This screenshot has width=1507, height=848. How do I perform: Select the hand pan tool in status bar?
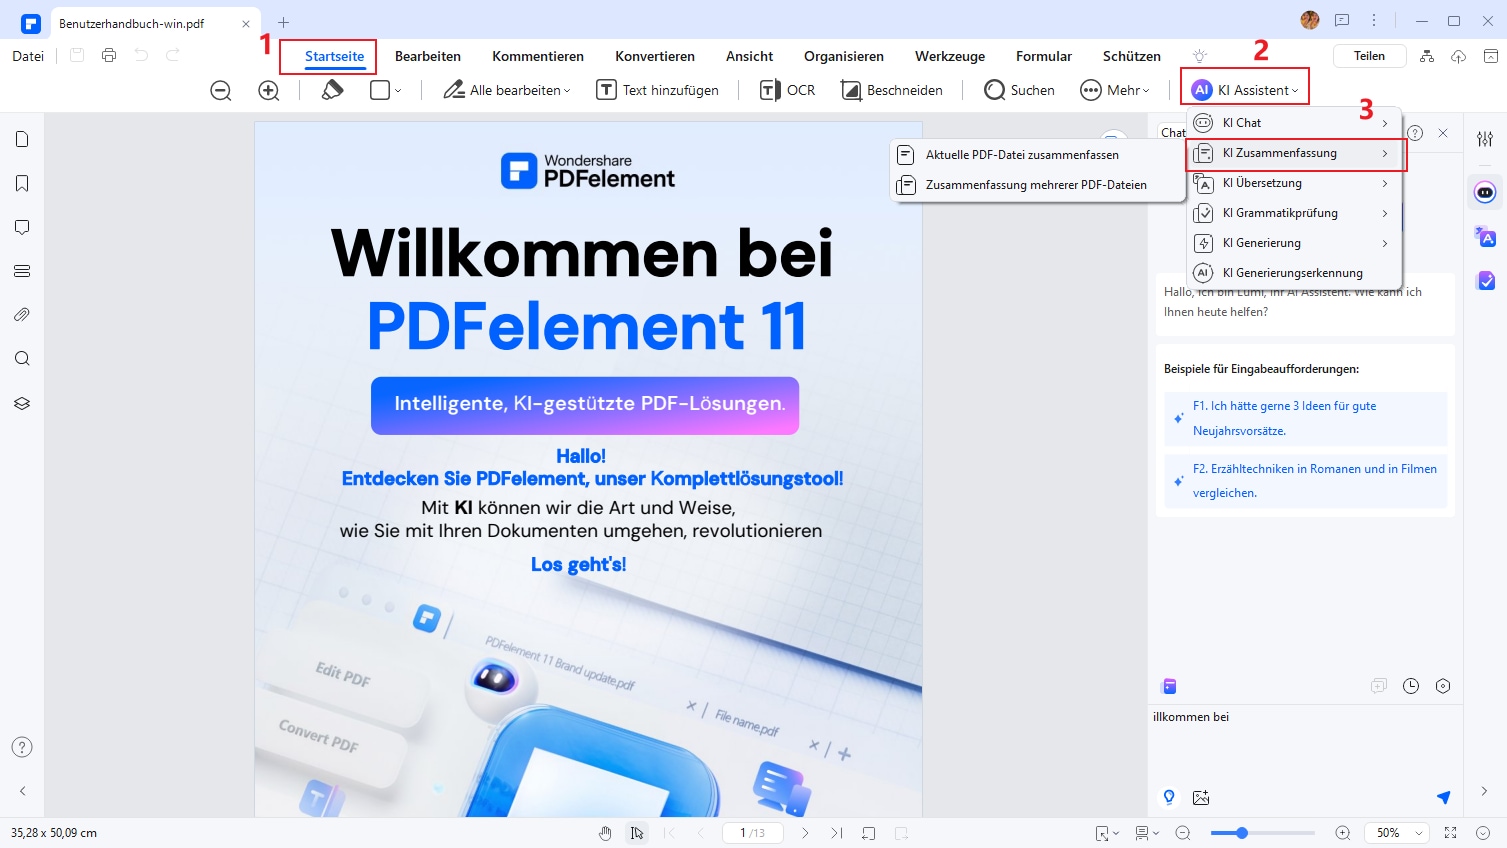(605, 833)
